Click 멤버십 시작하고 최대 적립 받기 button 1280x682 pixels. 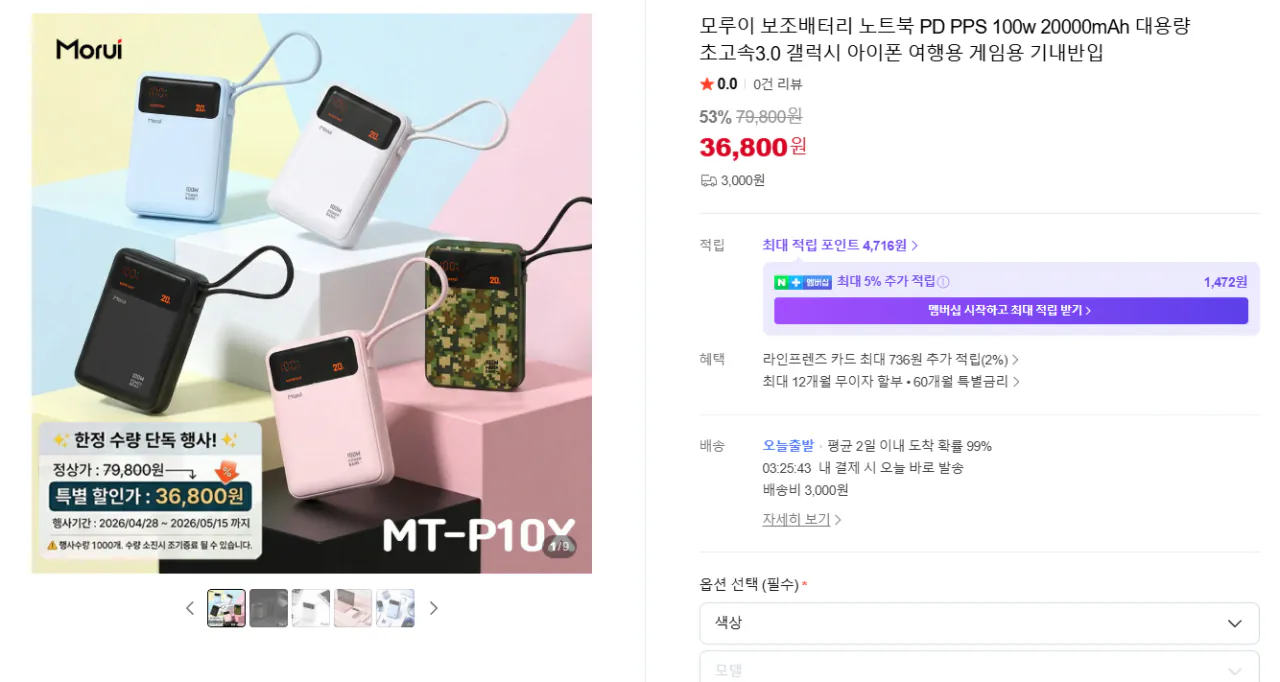click(1010, 311)
